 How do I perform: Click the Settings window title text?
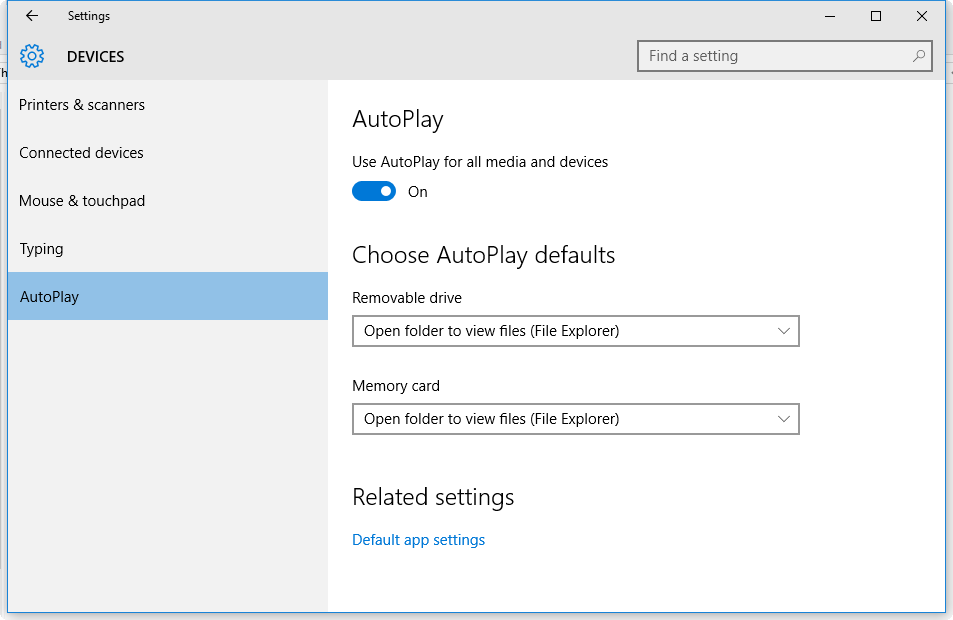pos(89,16)
